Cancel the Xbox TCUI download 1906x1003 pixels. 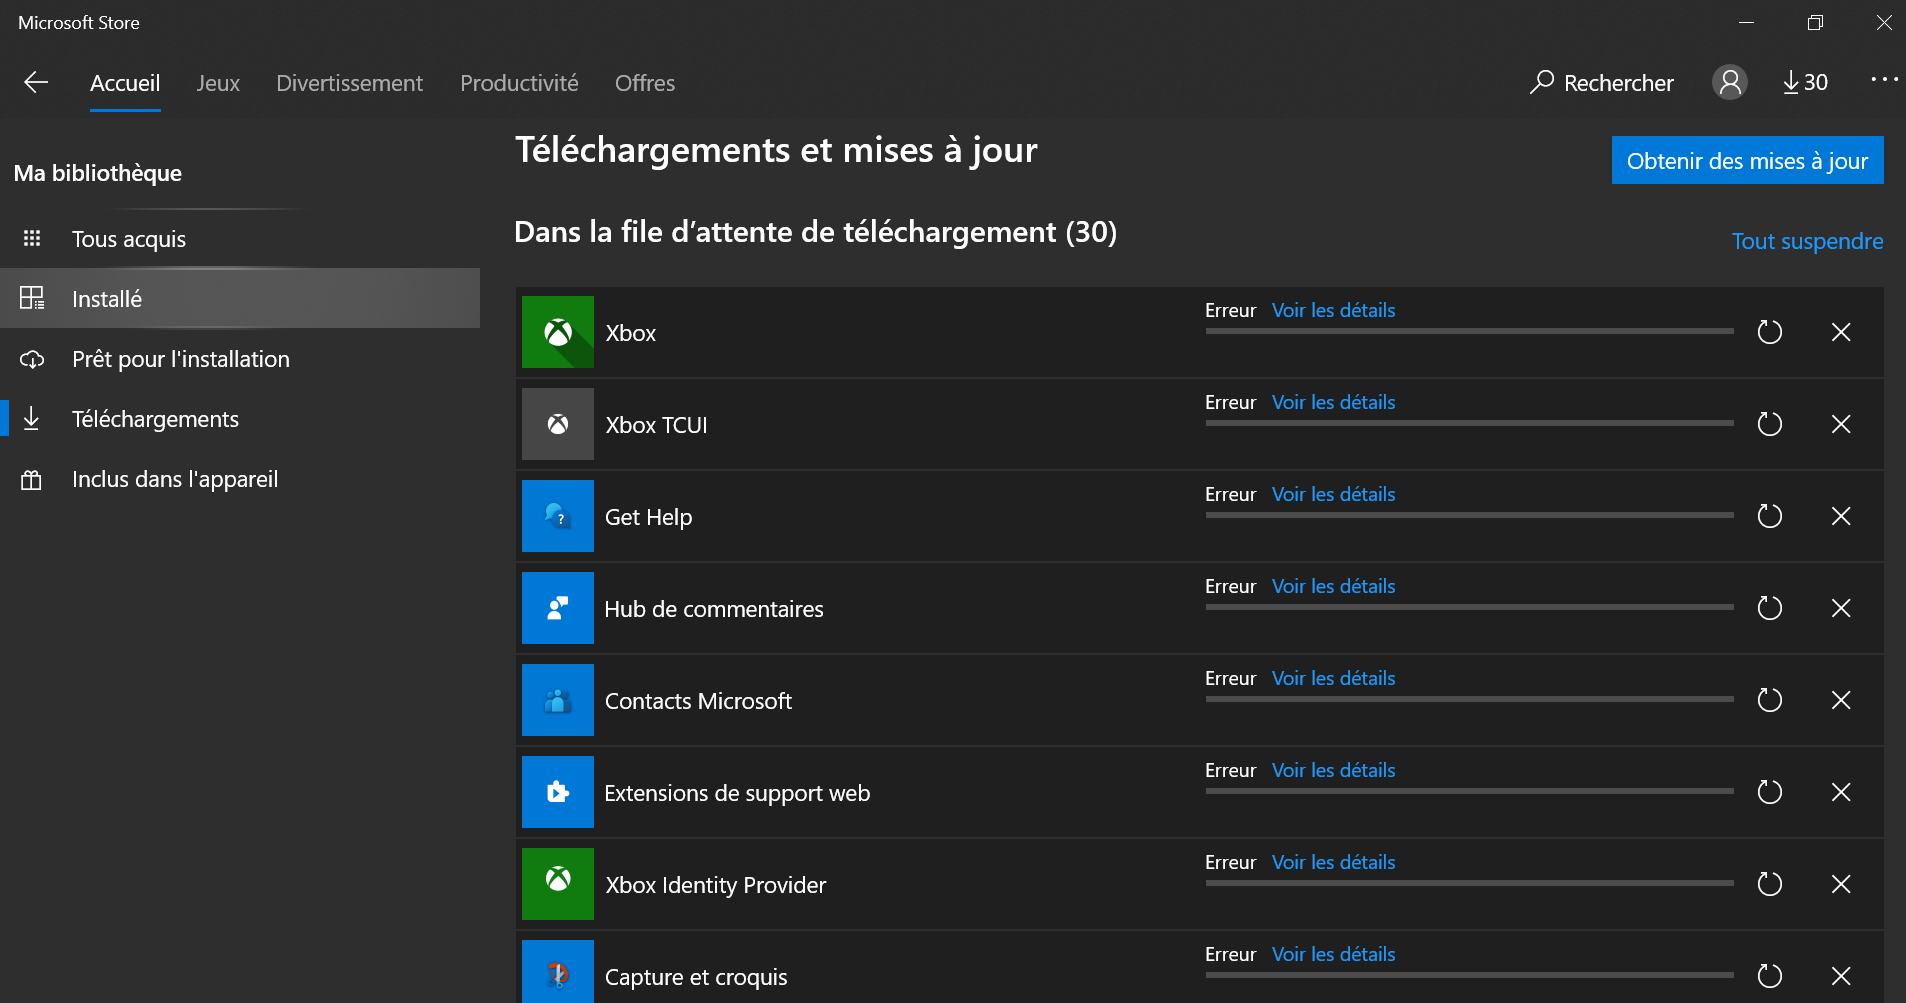point(1841,424)
